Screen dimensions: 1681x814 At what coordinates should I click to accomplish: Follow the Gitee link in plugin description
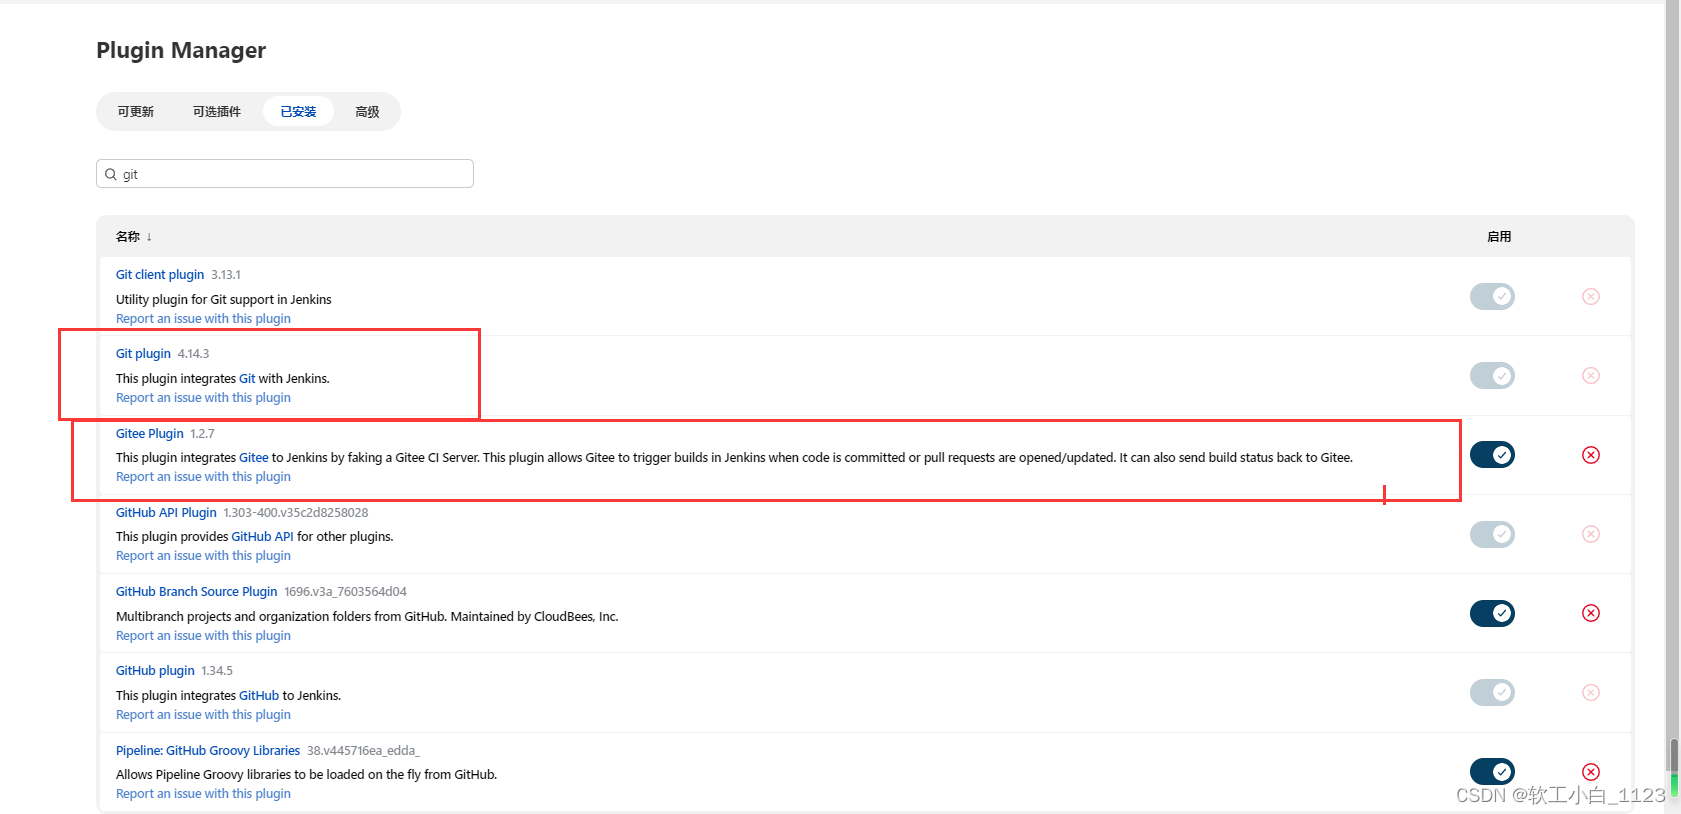coord(254,458)
